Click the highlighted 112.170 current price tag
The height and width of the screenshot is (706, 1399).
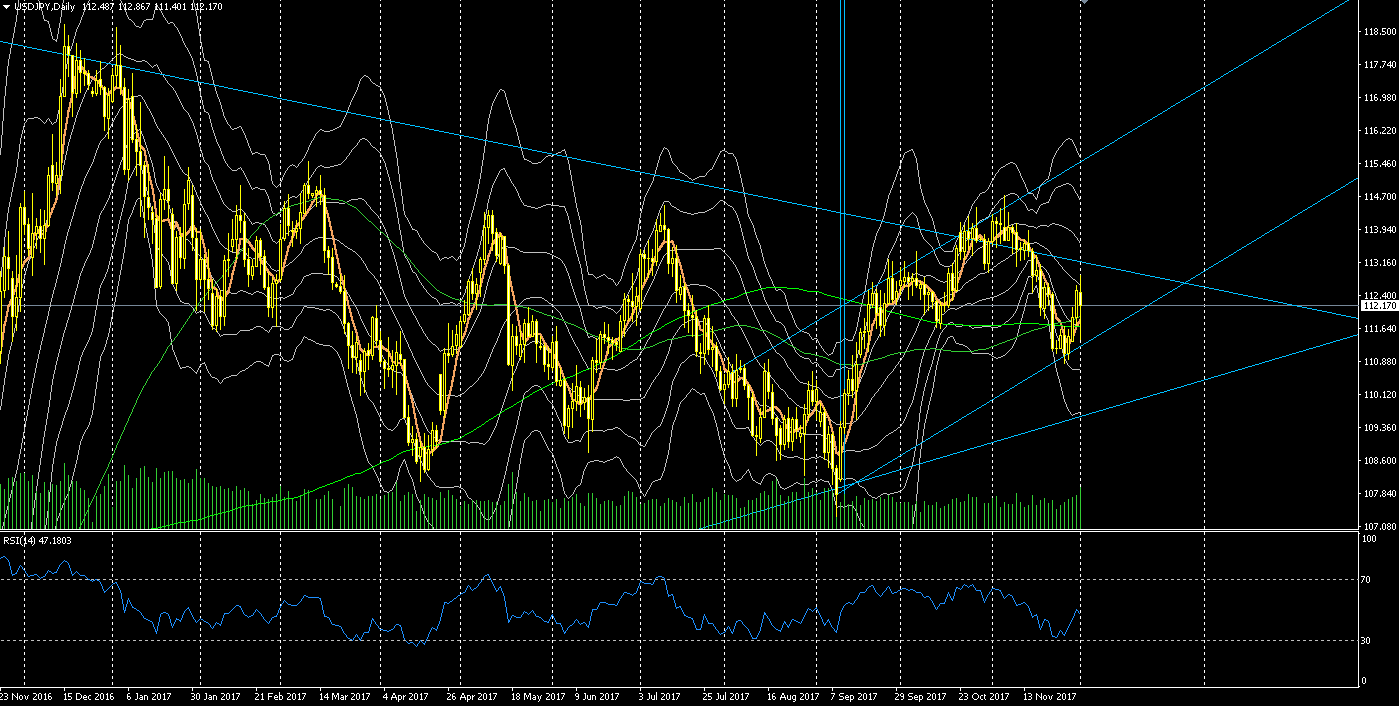coord(1378,306)
